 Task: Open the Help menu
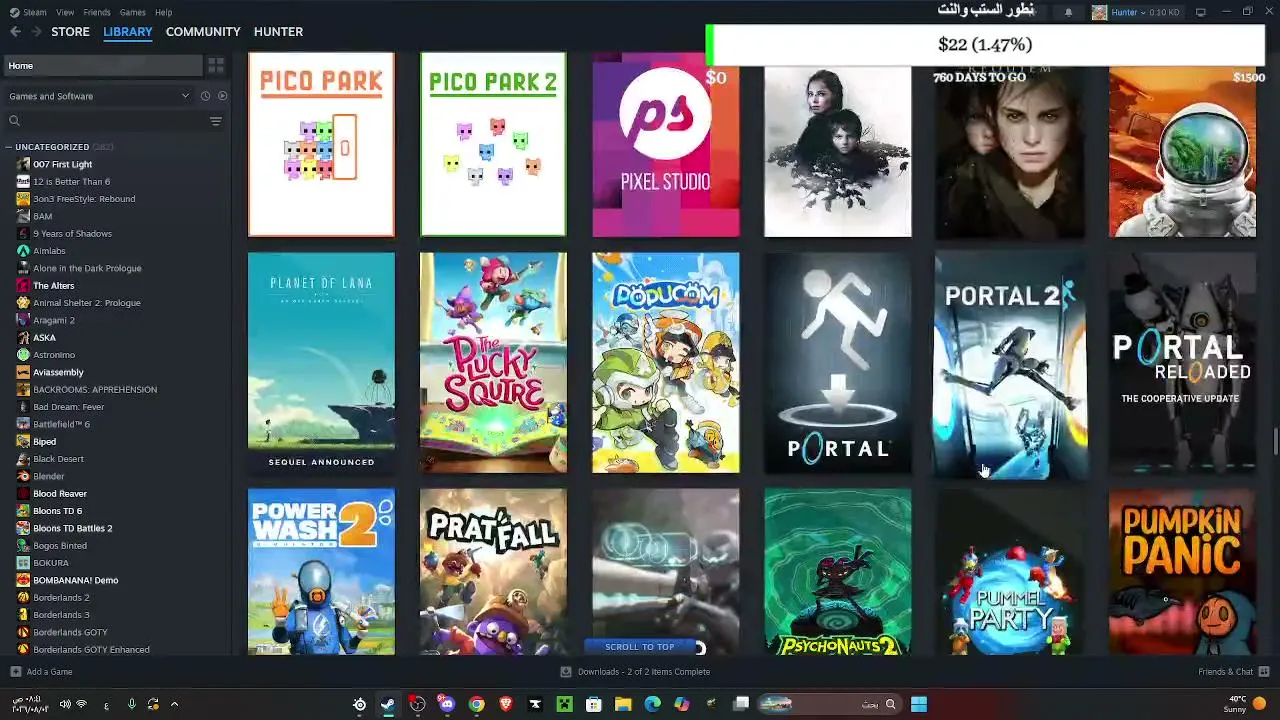(163, 12)
